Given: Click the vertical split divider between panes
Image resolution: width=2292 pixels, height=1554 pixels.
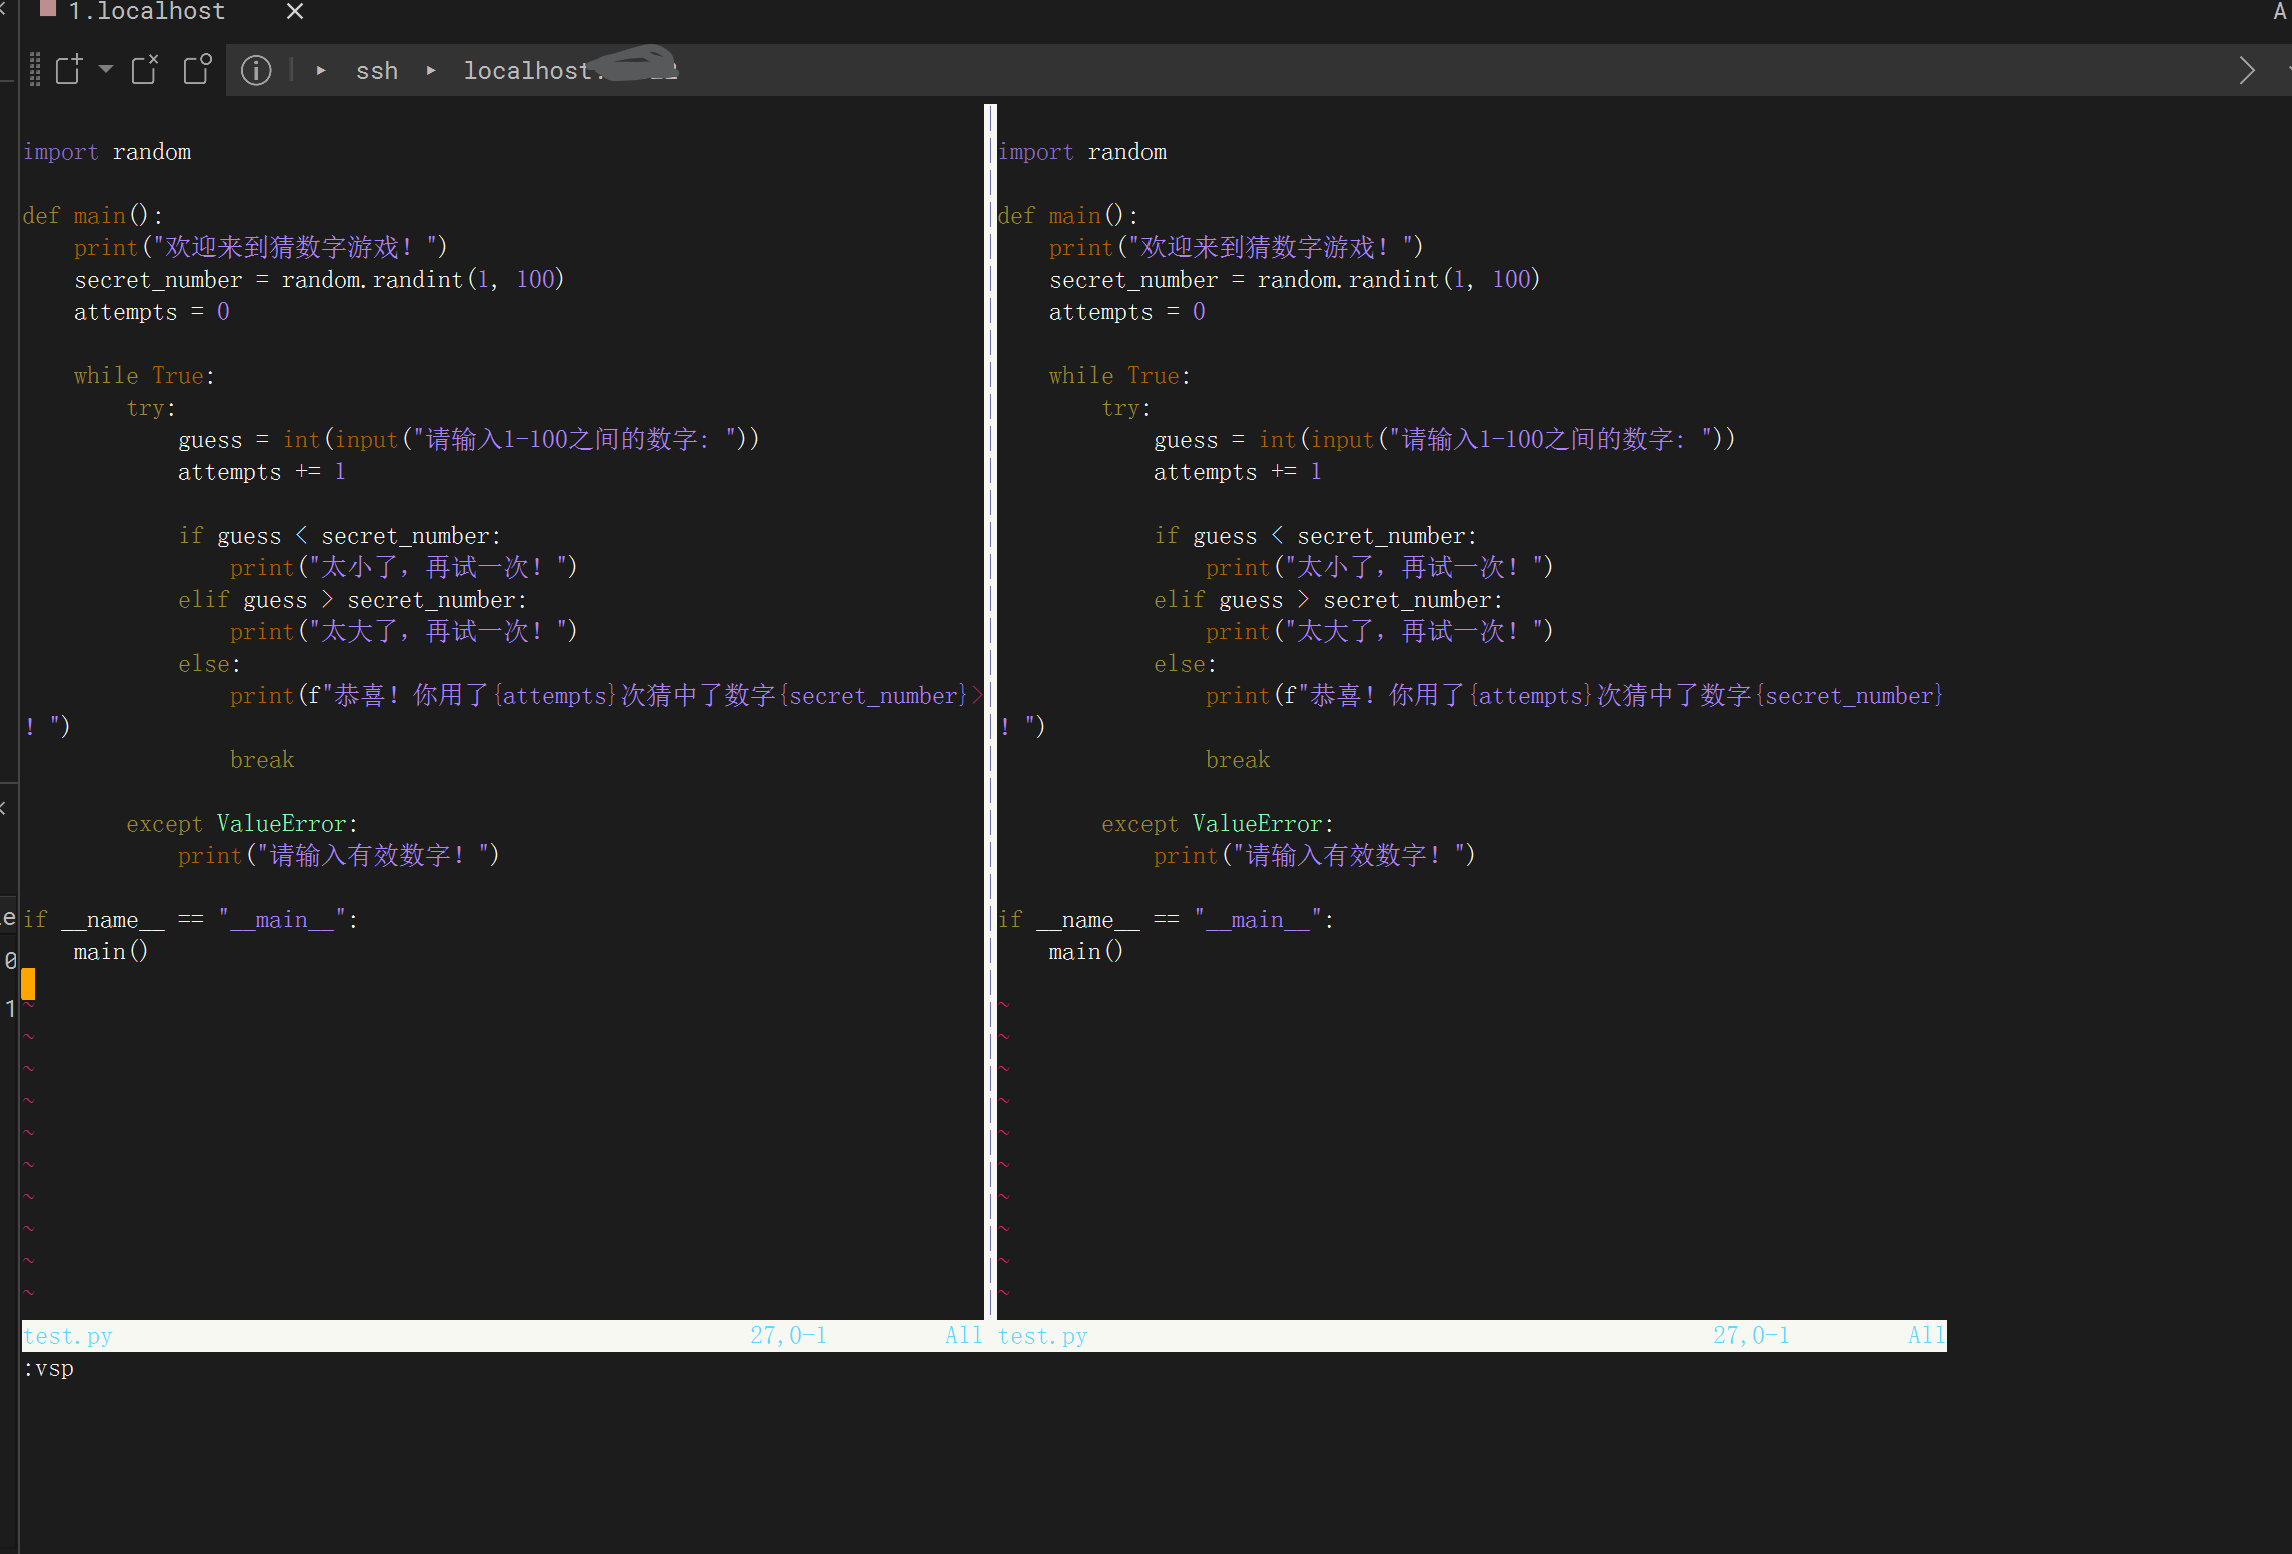Looking at the screenshot, I should click(x=990, y=700).
